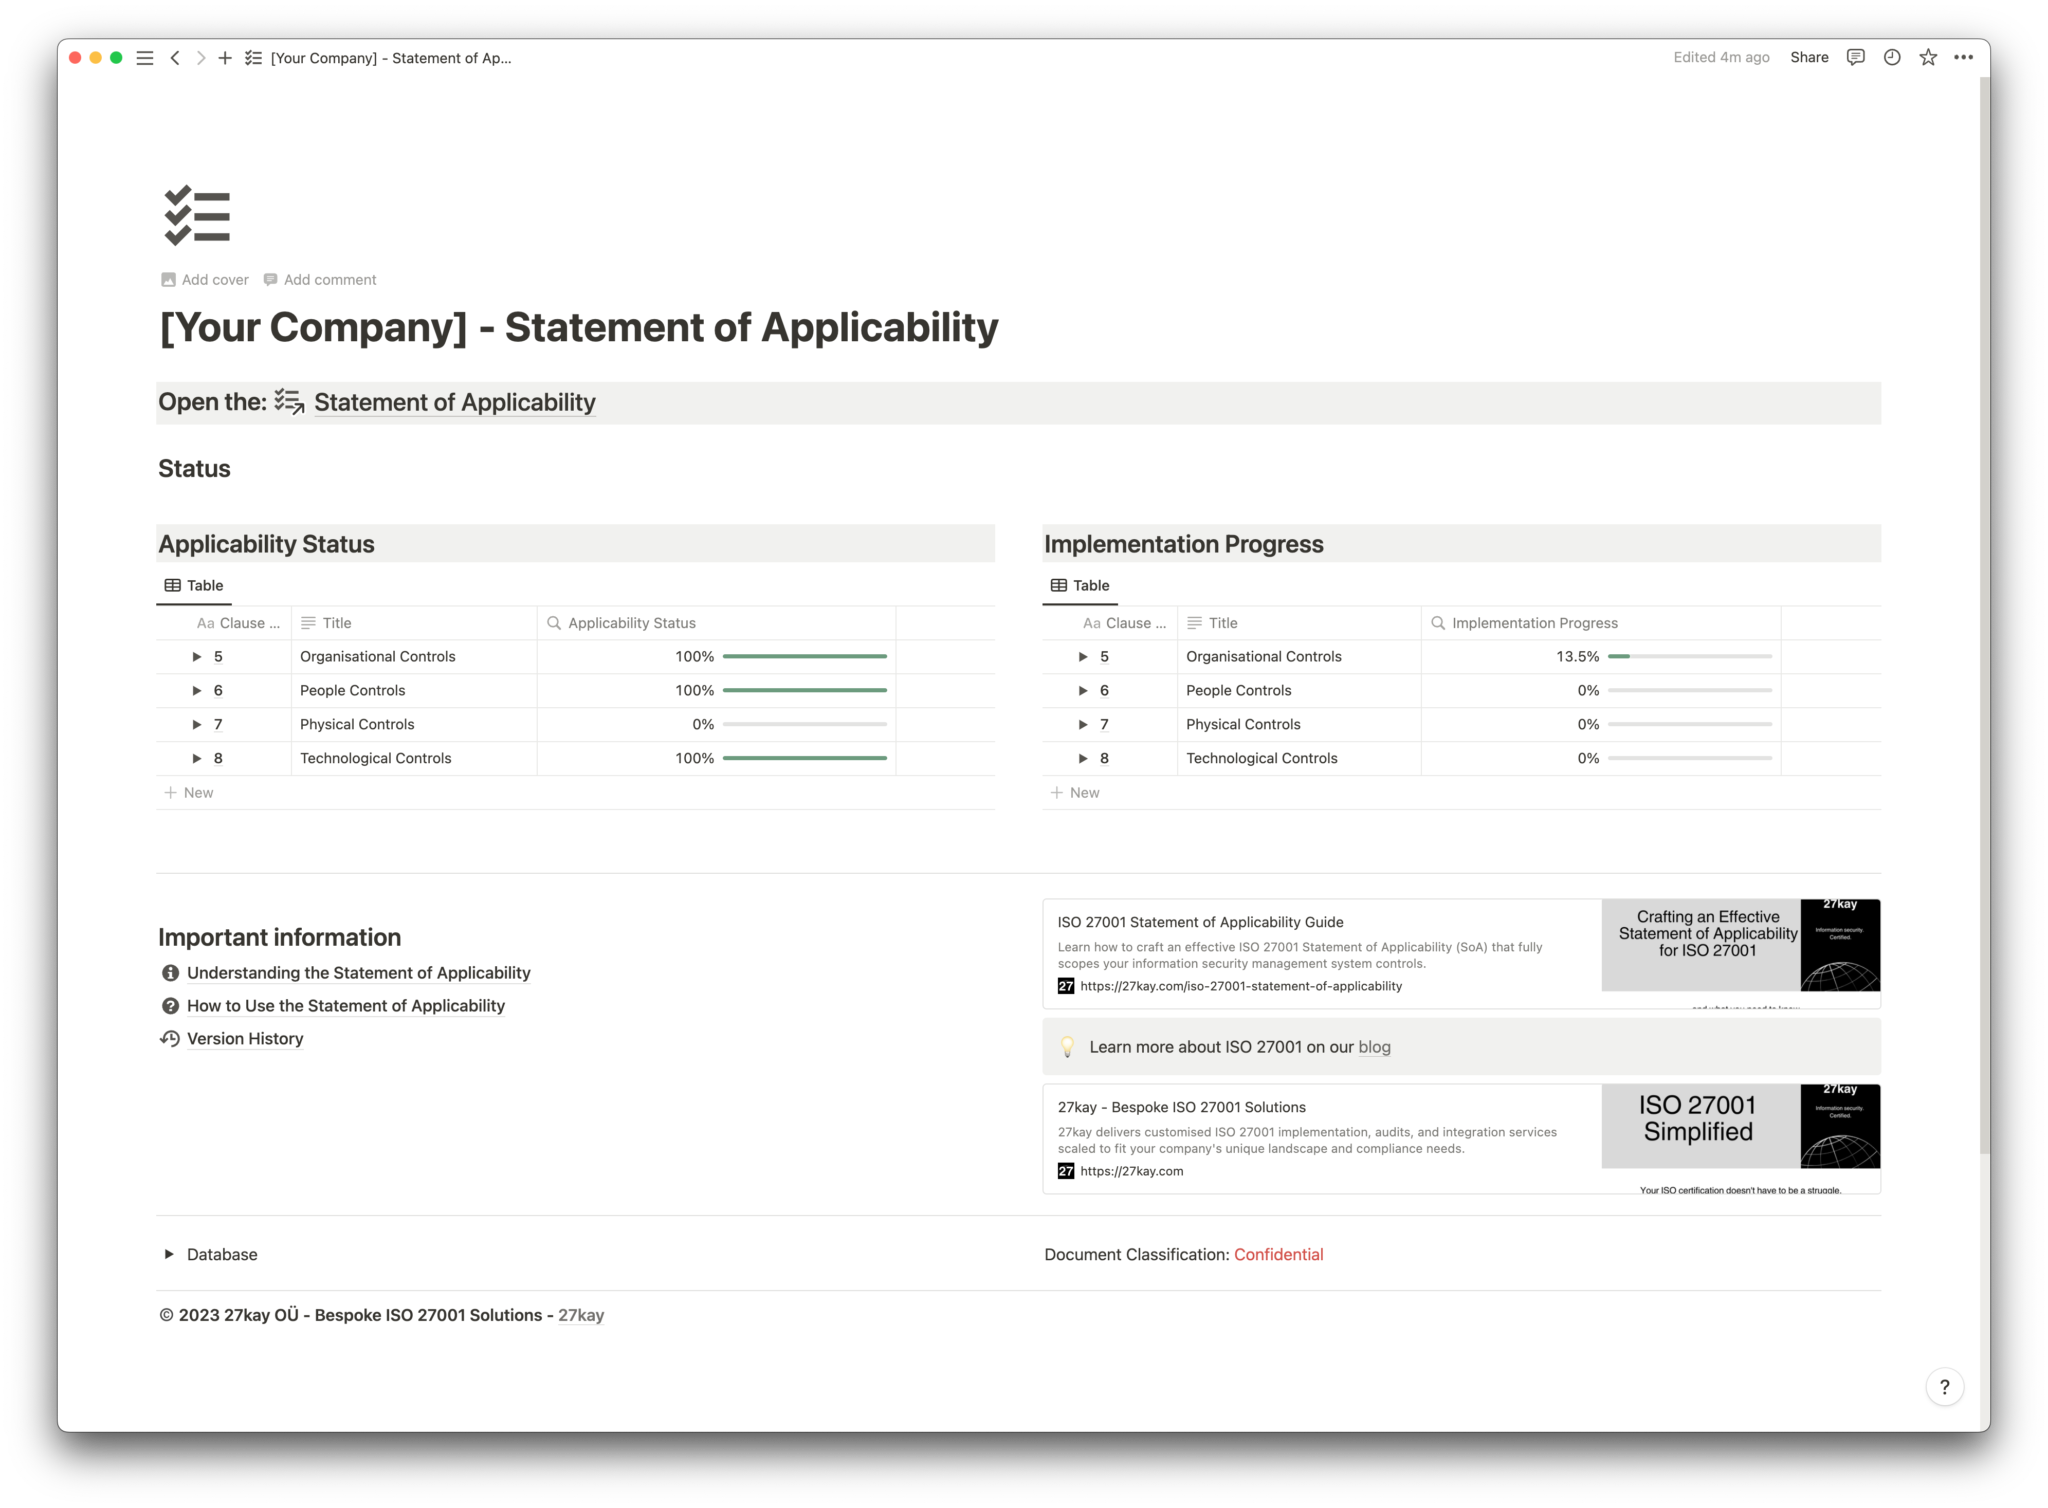Open comments via the speech bubble icon
Image resolution: width=2048 pixels, height=1508 pixels.
click(1855, 57)
